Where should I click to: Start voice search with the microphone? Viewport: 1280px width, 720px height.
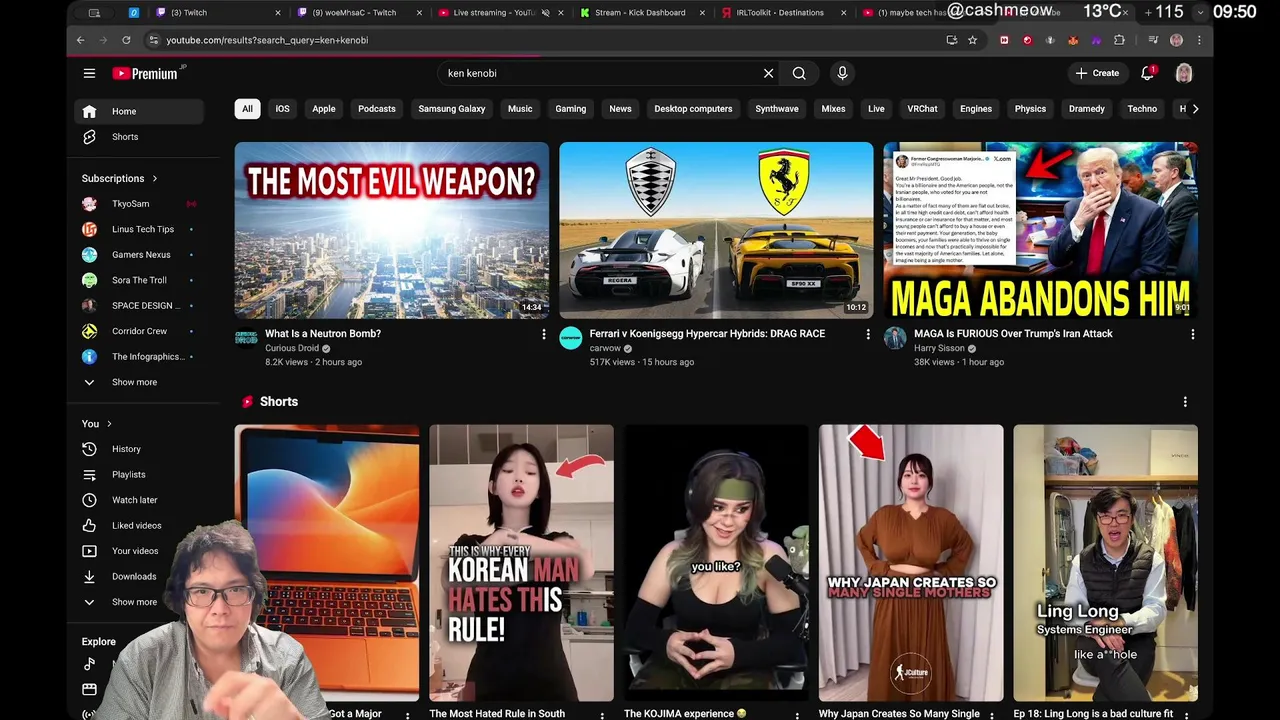pyautogui.click(x=842, y=73)
